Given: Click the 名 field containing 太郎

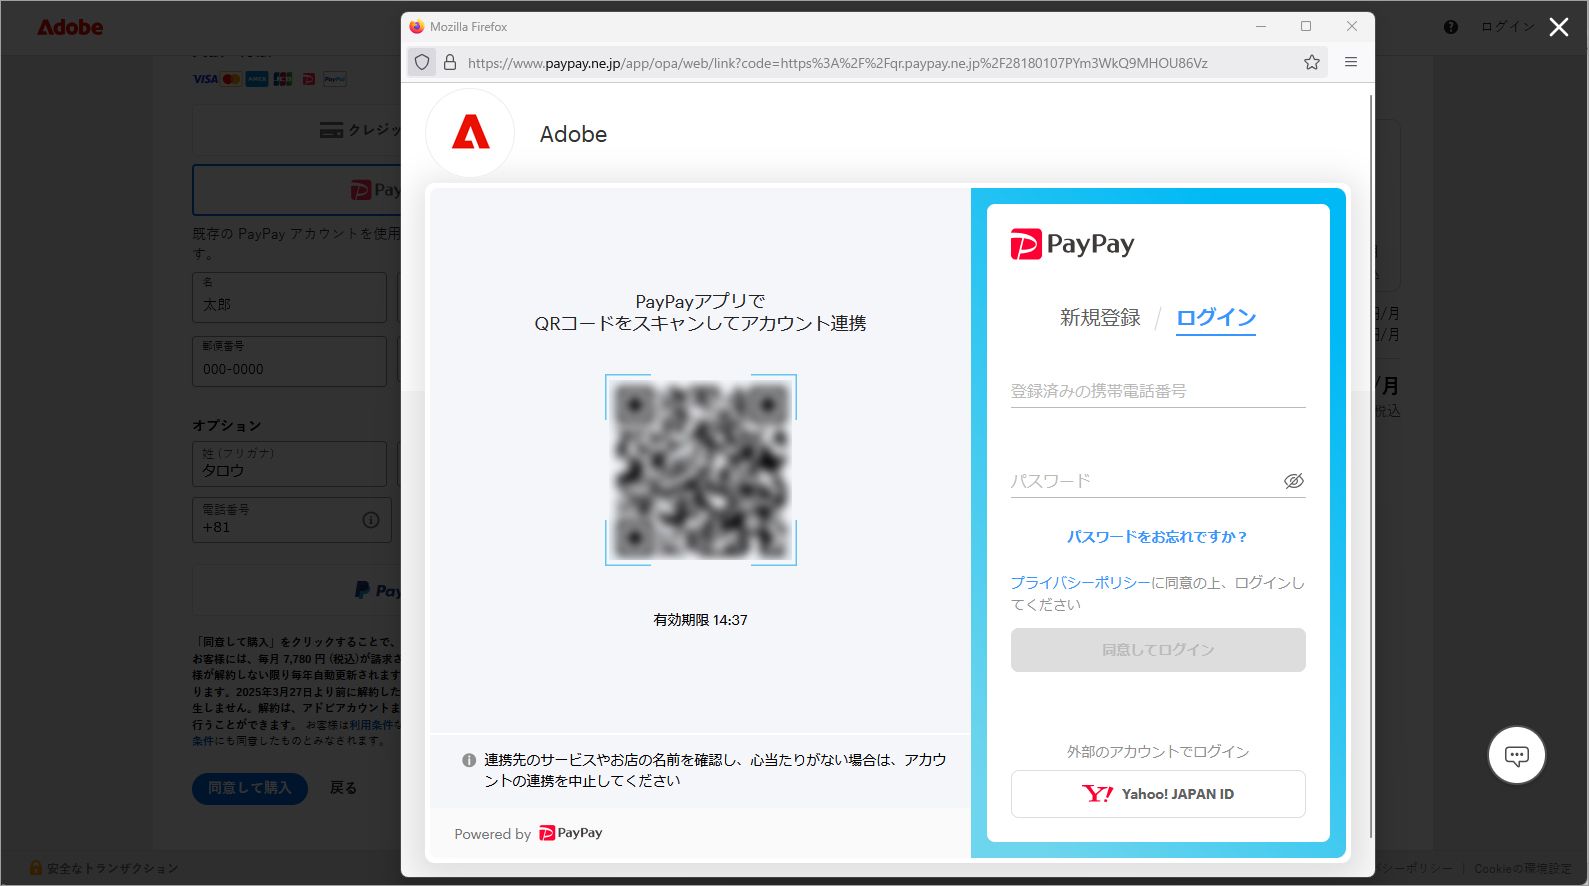Looking at the screenshot, I should tap(289, 297).
